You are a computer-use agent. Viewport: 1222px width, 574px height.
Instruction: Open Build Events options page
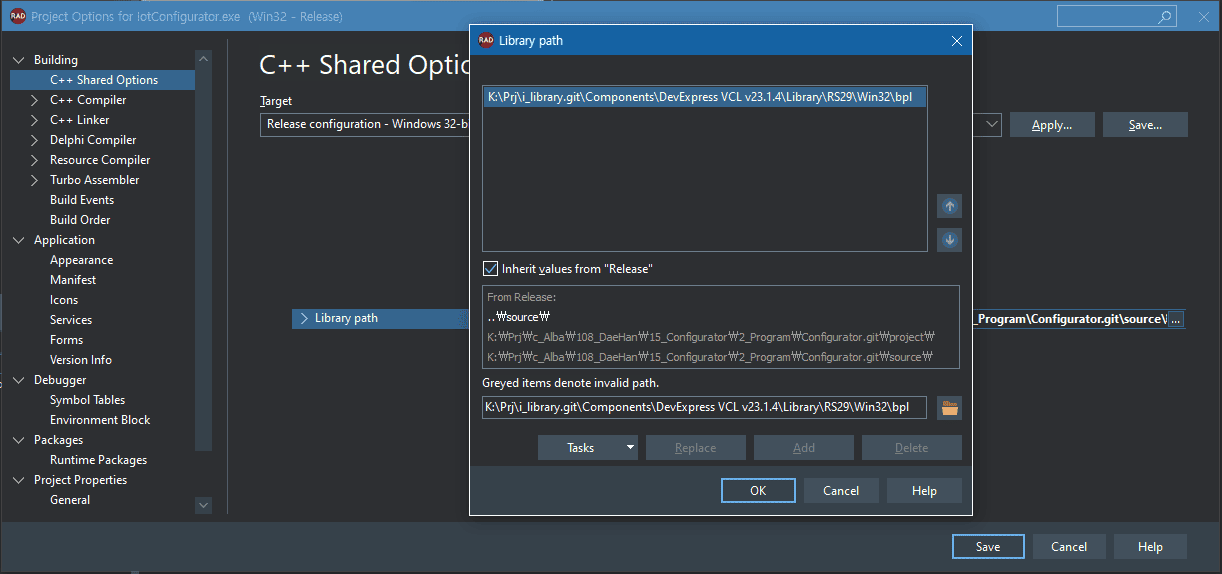pos(82,200)
